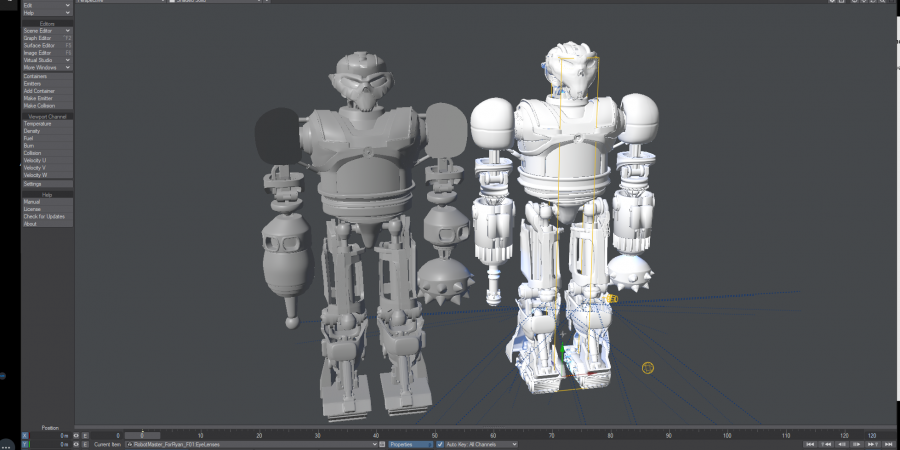
Task: Select the Temperature viewport channel
Action: click(x=47, y=124)
